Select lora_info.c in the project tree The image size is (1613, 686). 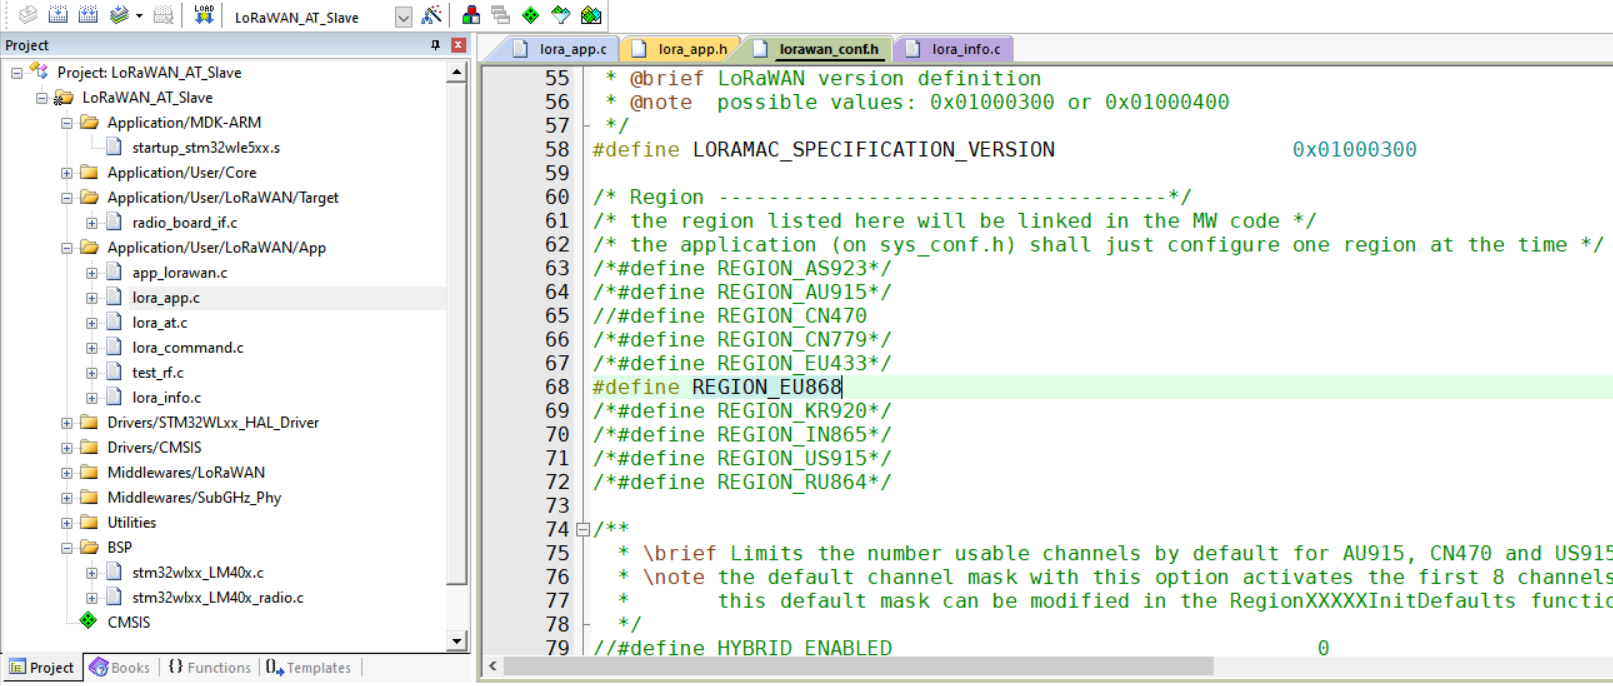click(166, 397)
